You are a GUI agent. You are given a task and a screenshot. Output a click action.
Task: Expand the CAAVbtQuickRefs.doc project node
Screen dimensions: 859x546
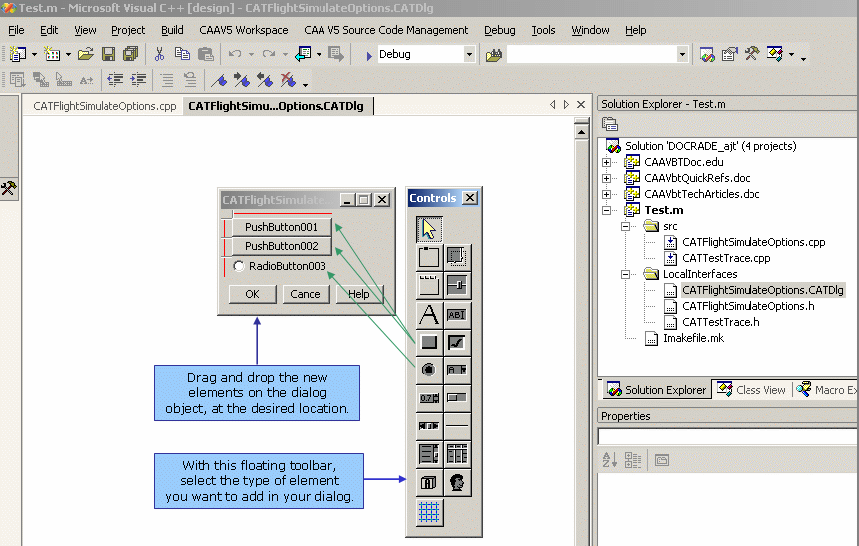[x=606, y=178]
